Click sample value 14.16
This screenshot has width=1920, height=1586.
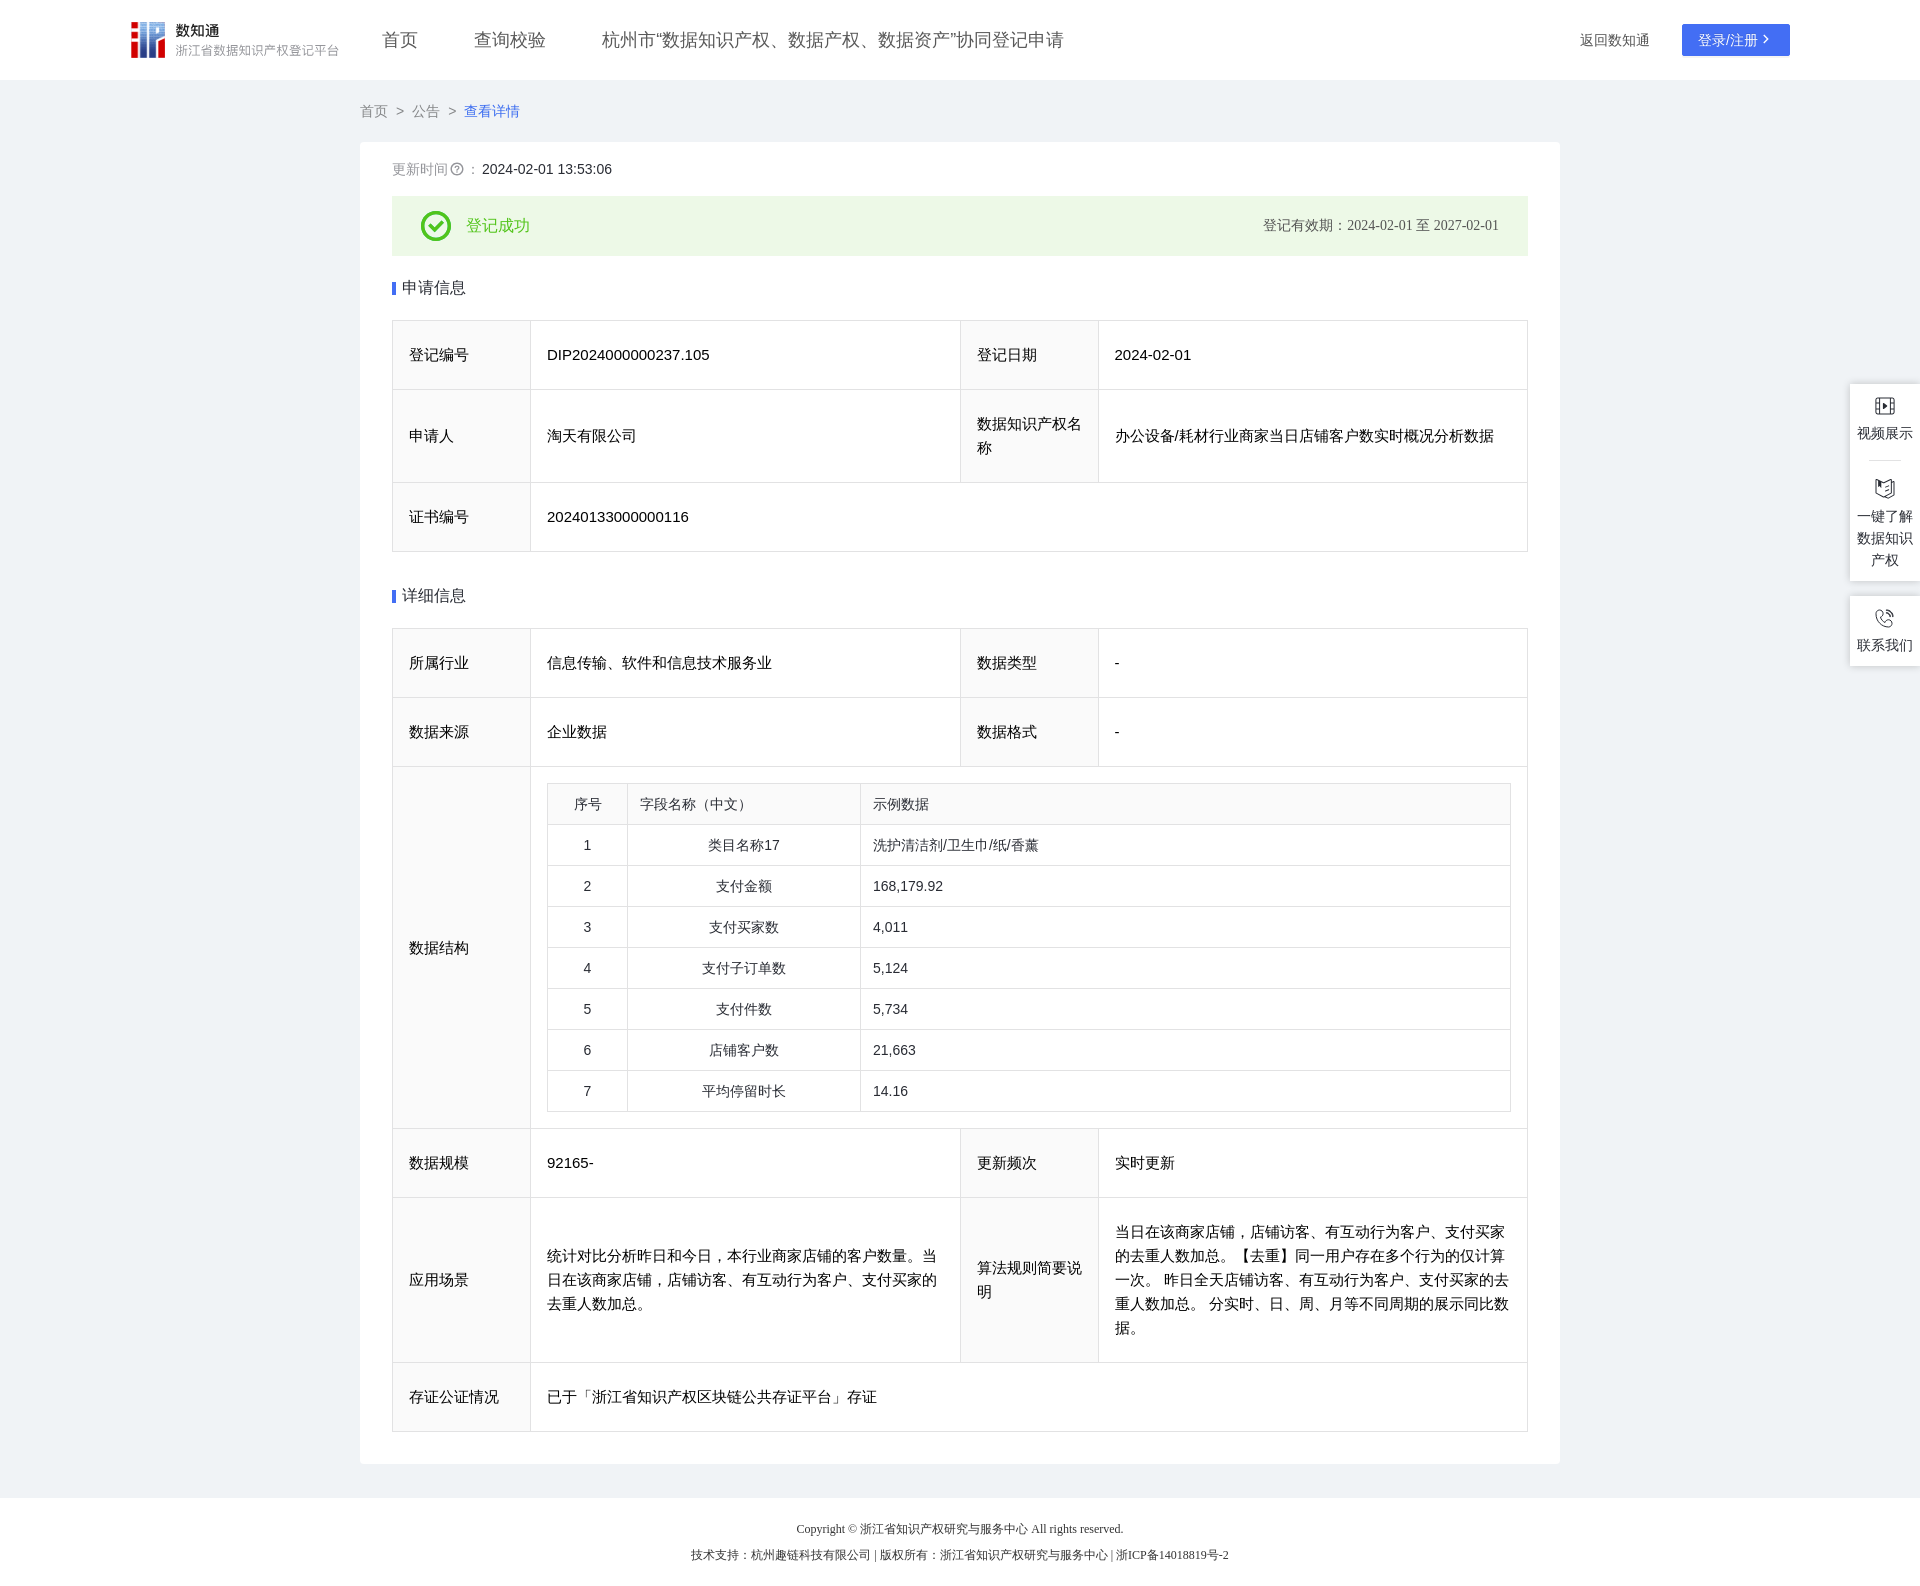890,1092
